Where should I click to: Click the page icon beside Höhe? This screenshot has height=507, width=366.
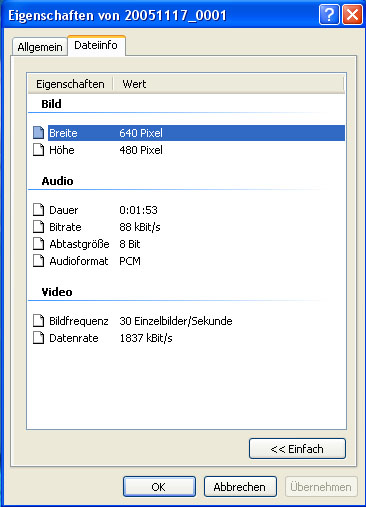tap(38, 150)
